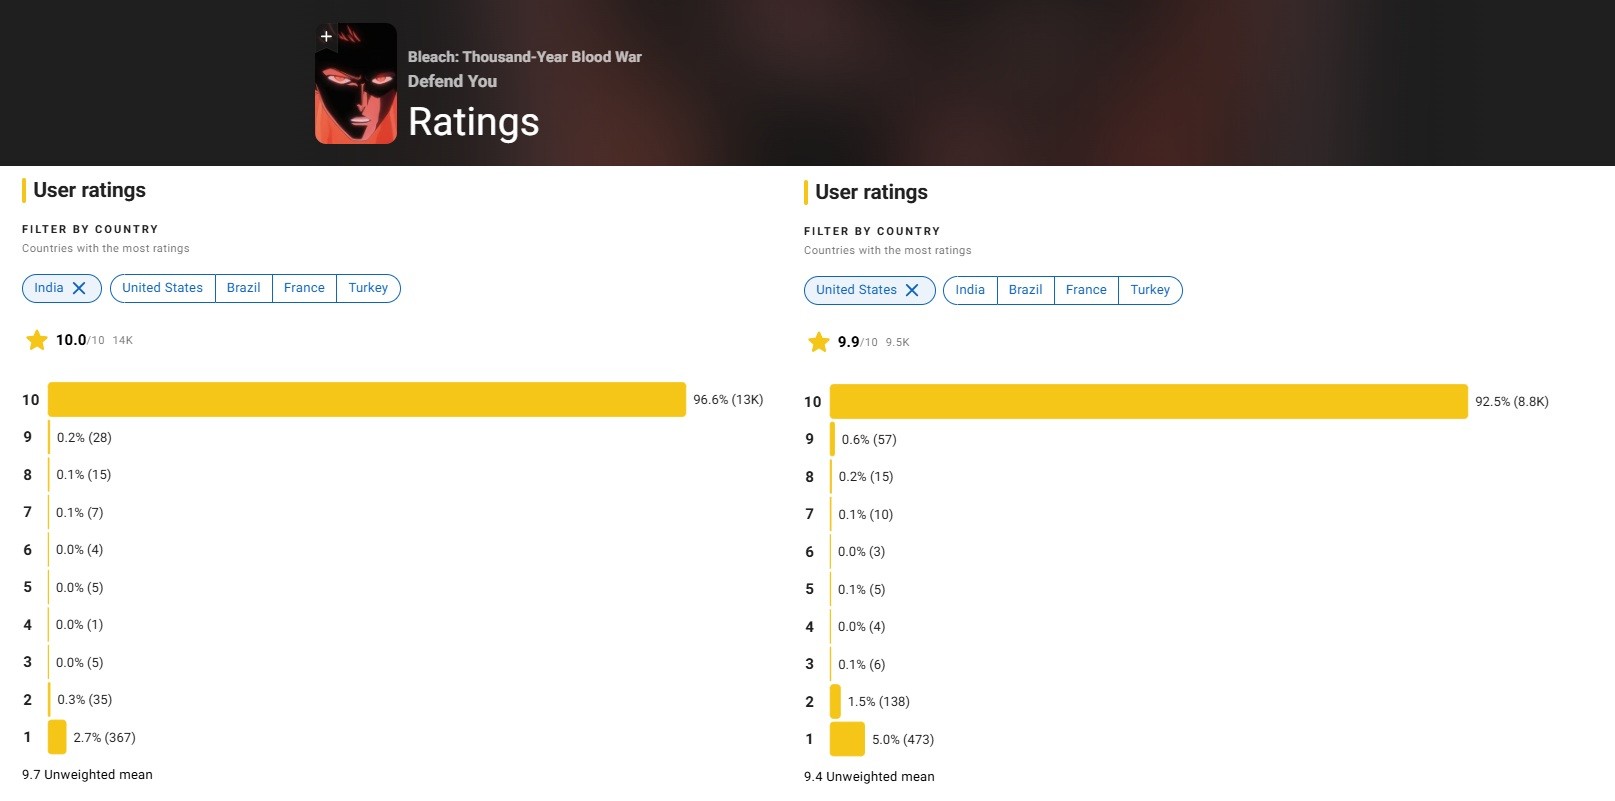Filter India-selected panel by France
The width and height of the screenshot is (1615, 801).
(304, 288)
